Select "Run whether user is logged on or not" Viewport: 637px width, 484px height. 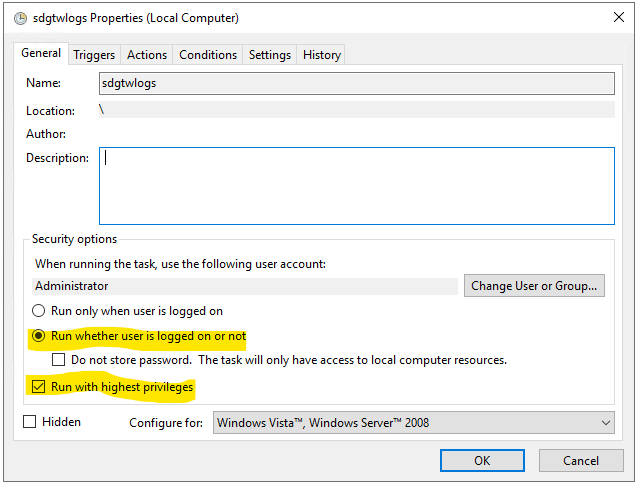coord(41,336)
